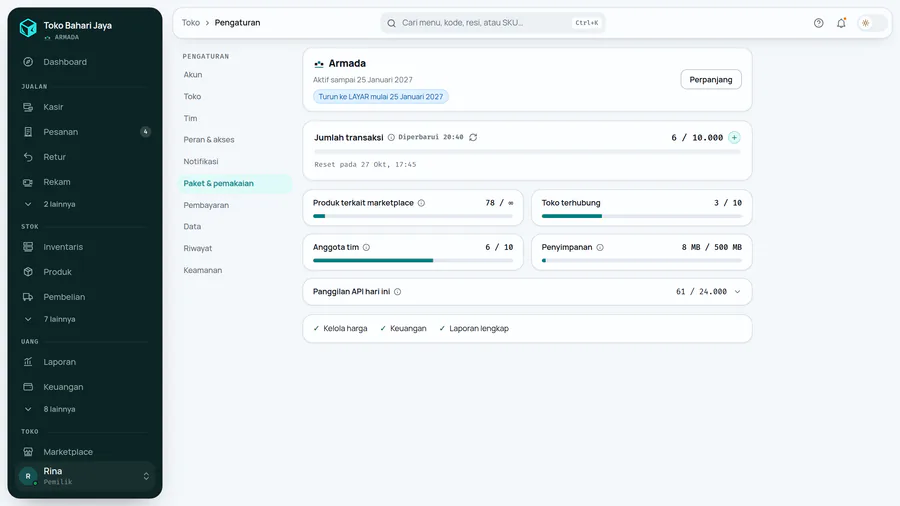The width and height of the screenshot is (900, 506).
Task: Open Marketplace in sidebar
Action: coord(85,452)
